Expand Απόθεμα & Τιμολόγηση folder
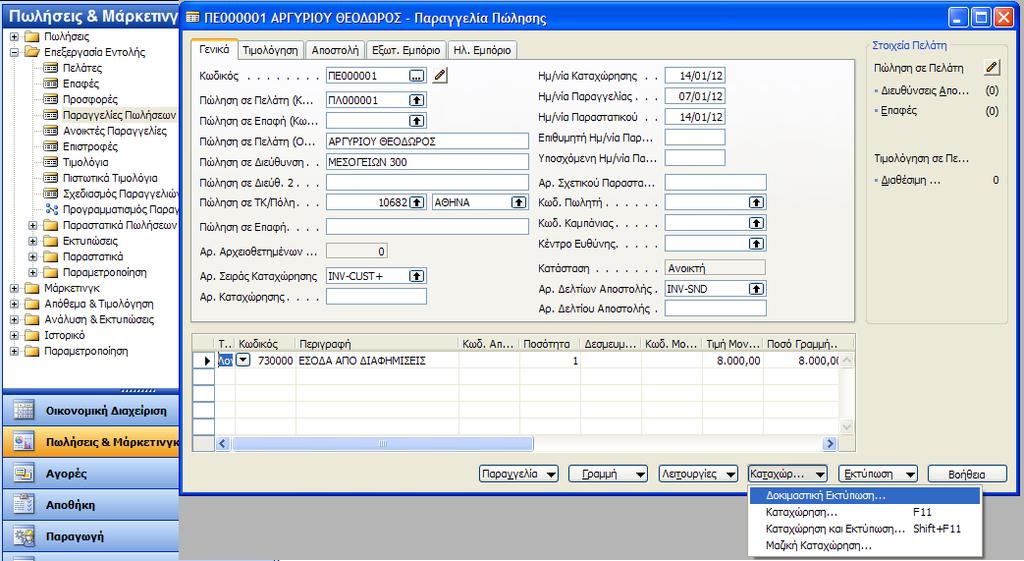The height and width of the screenshot is (561, 1024). tap(14, 304)
